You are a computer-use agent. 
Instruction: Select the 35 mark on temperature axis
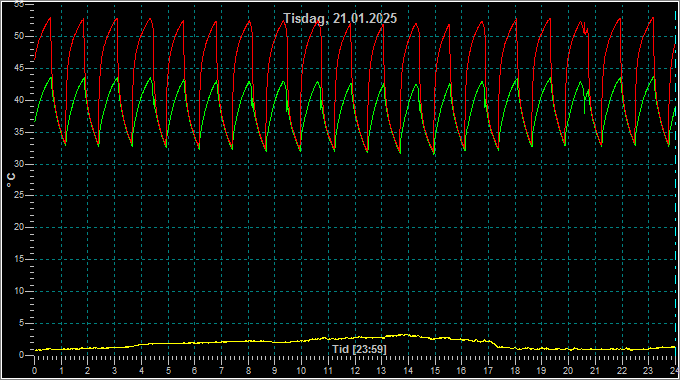pyautogui.click(x=19, y=132)
